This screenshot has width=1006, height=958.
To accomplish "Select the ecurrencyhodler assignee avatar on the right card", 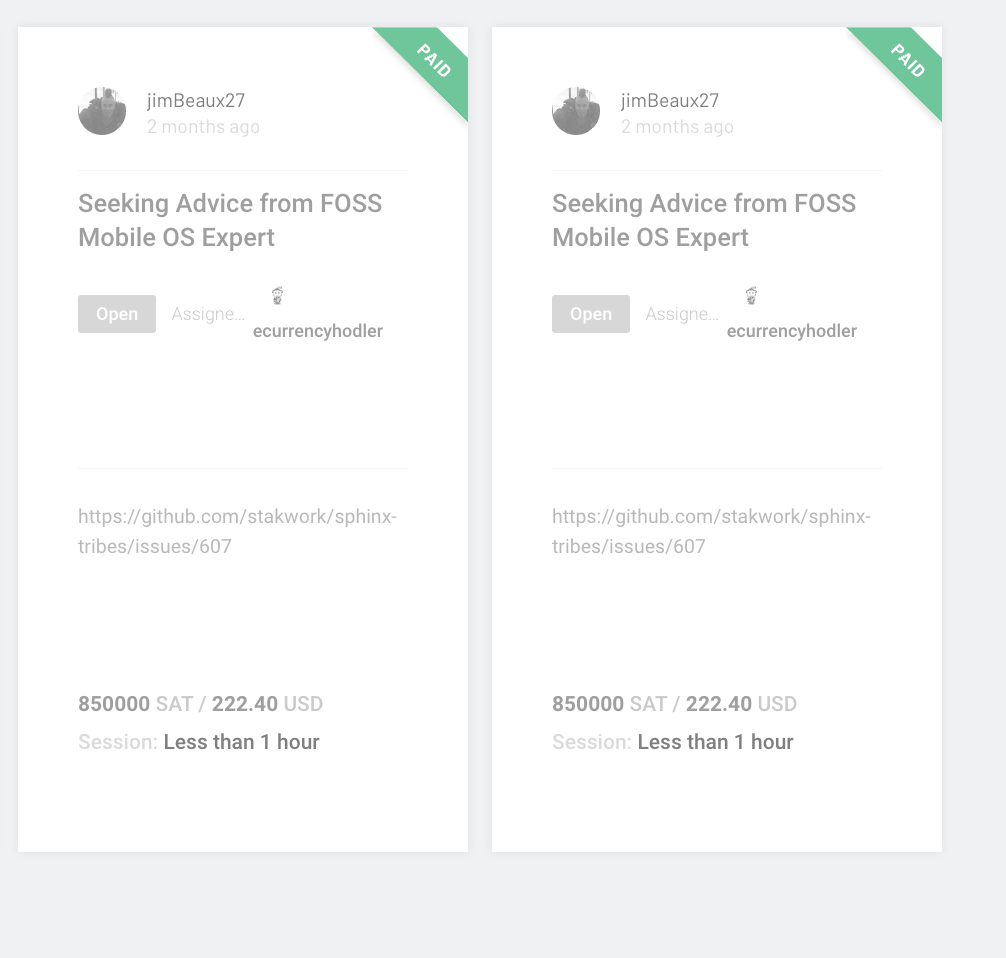I will click(751, 295).
